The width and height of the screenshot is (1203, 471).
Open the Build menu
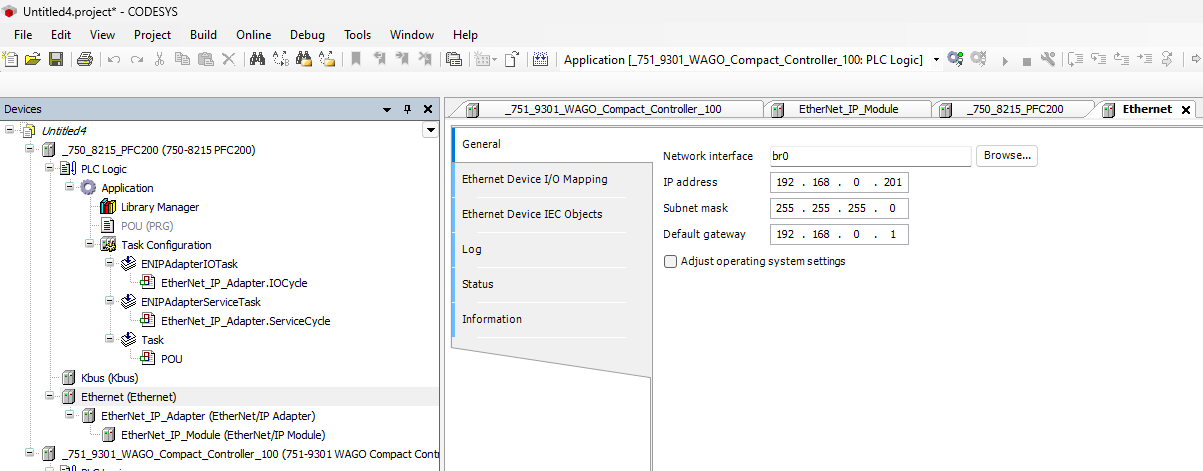click(x=203, y=34)
